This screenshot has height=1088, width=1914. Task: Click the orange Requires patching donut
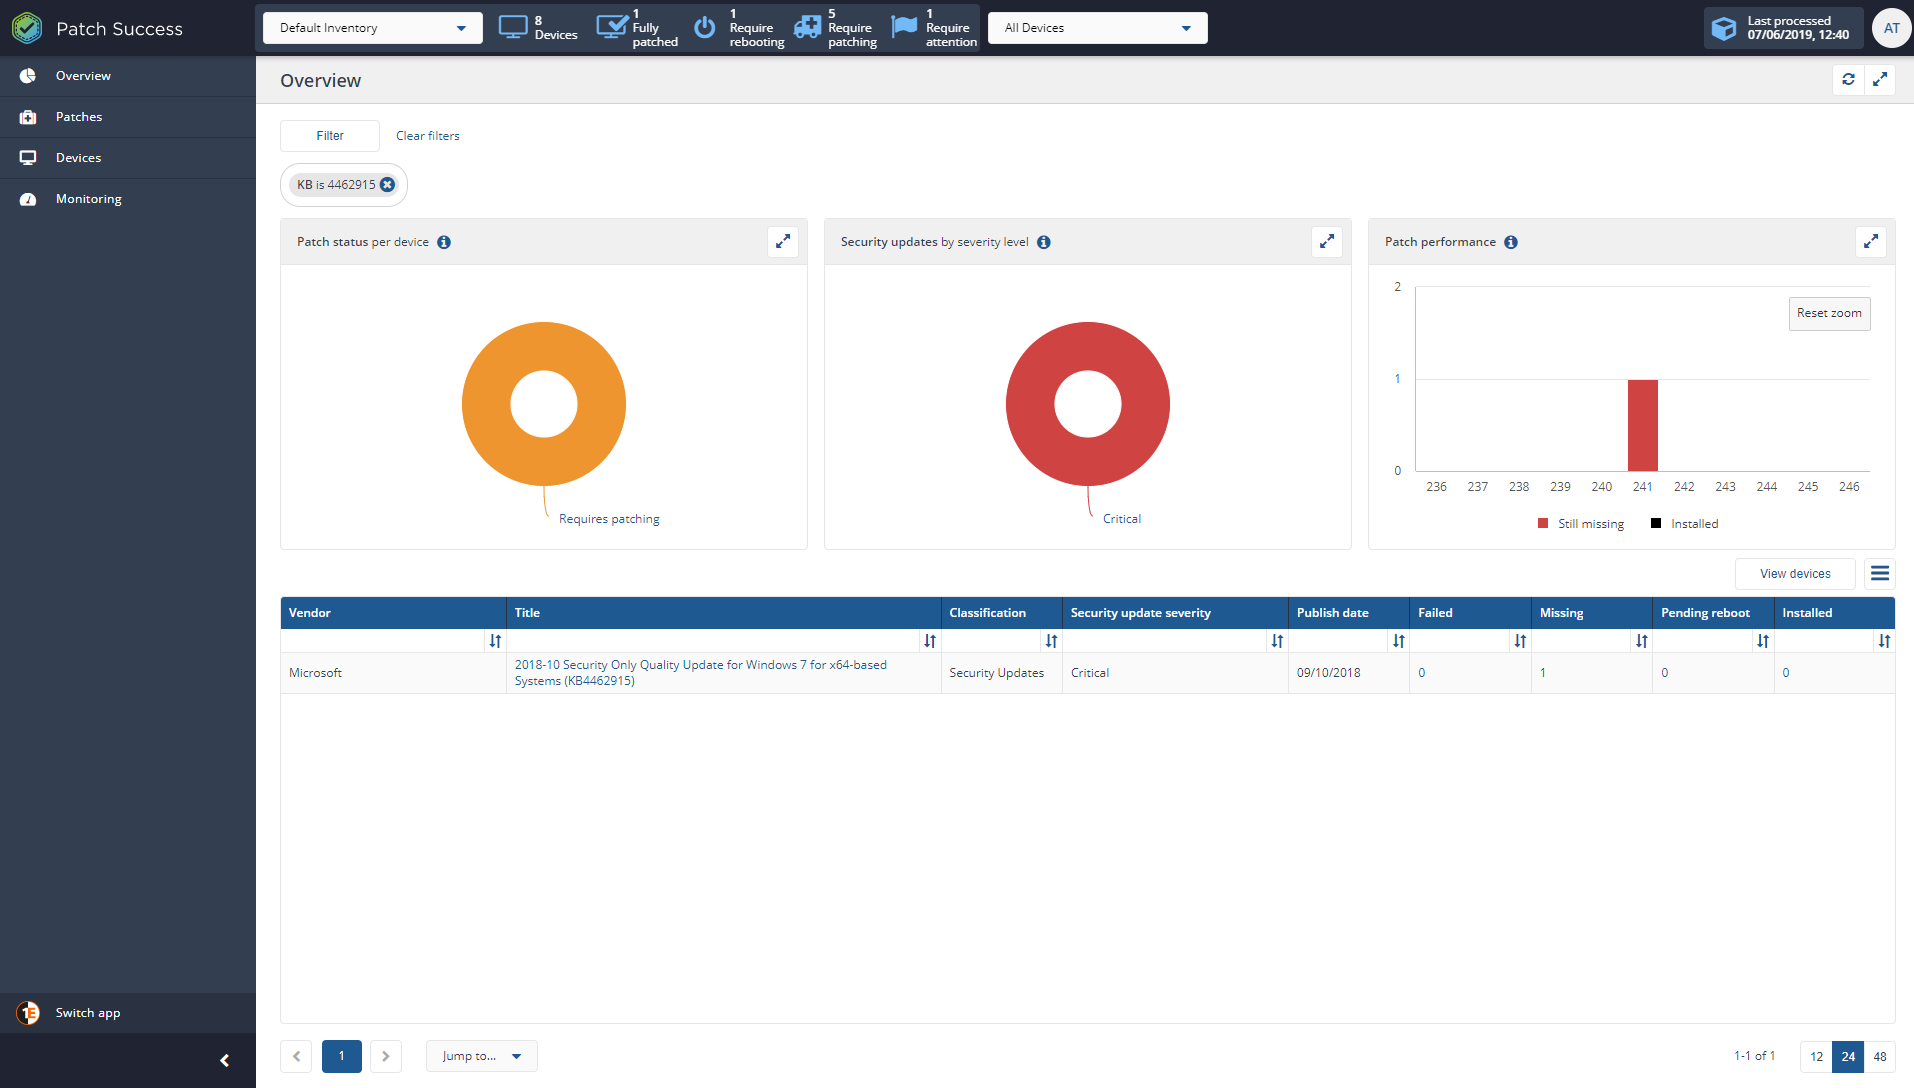pyautogui.click(x=484, y=404)
